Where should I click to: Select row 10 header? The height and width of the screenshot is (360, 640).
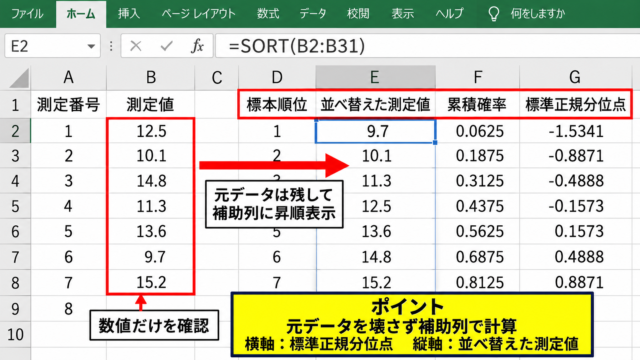pyautogui.click(x=15, y=334)
